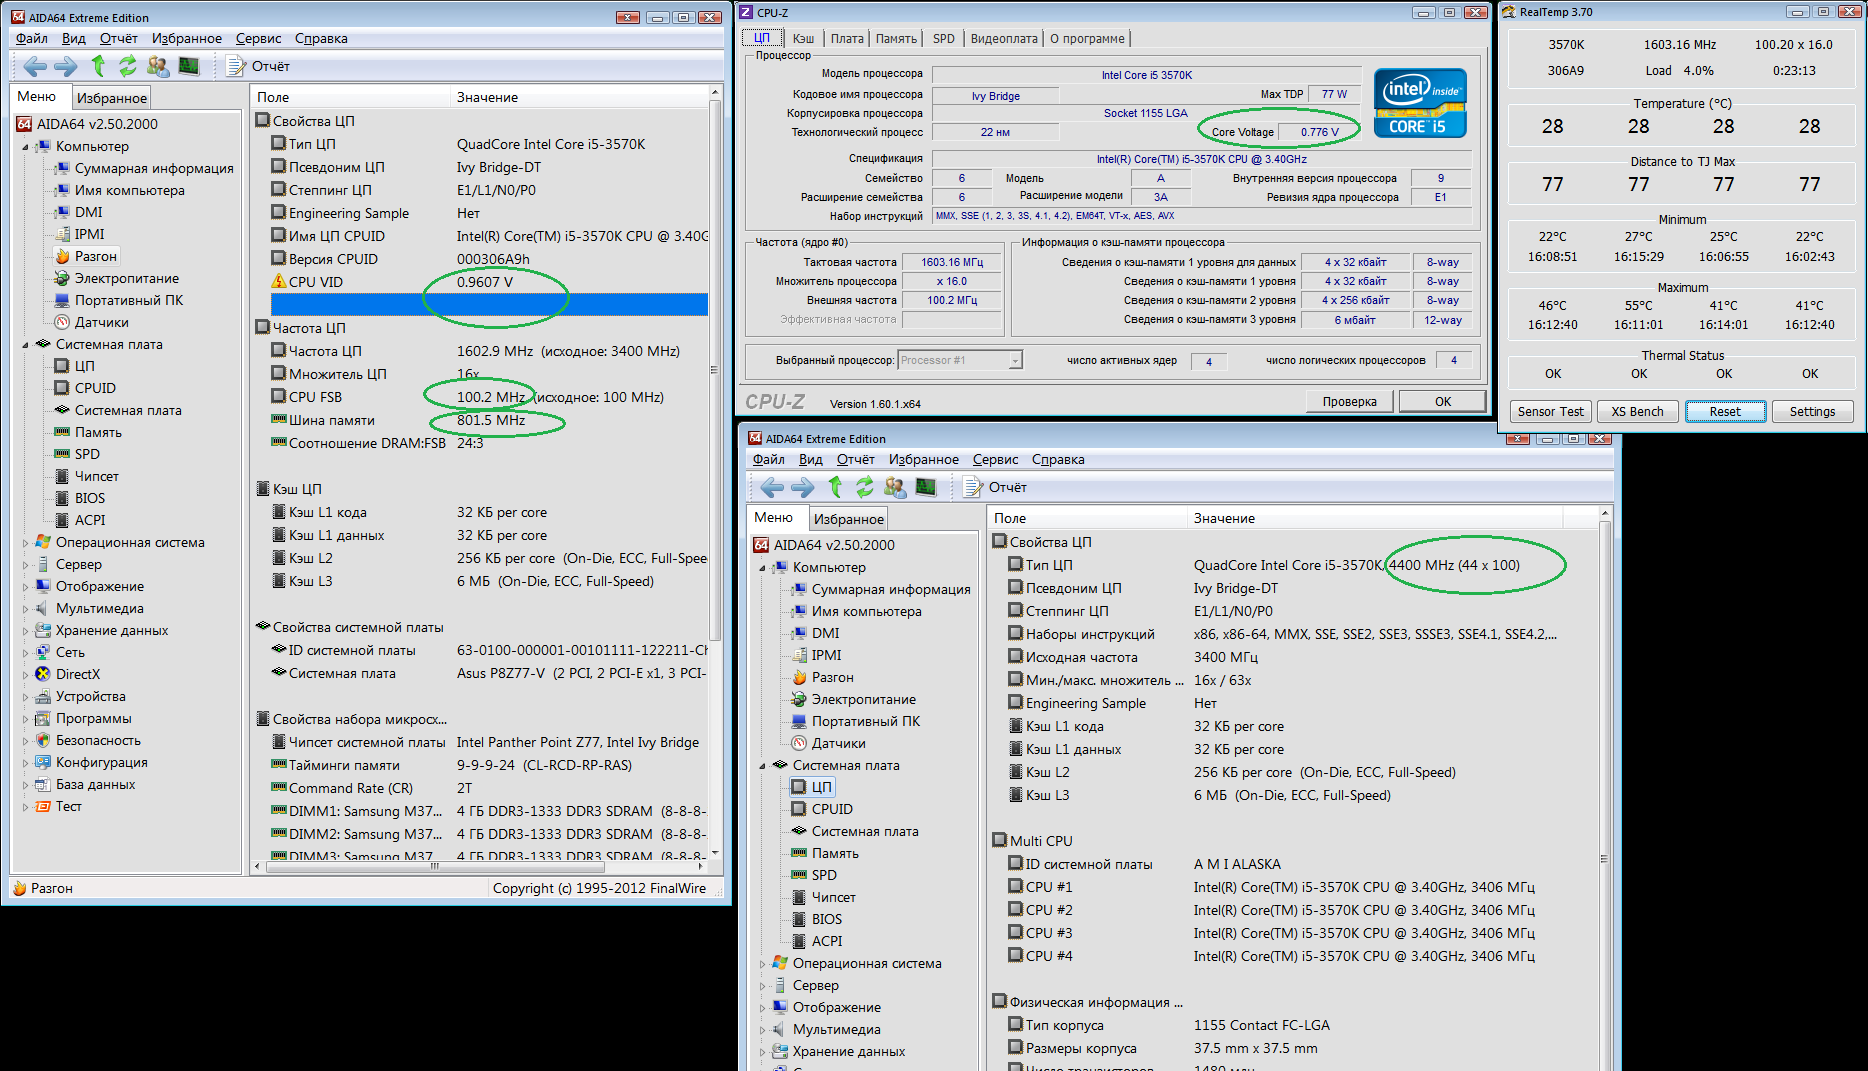
Task: Click the users icon in left AIDA64 toolbar
Action: pos(158,67)
